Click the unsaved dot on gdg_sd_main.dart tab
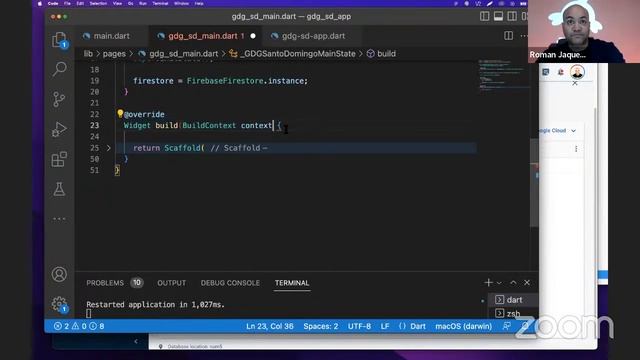Image resolution: width=640 pixels, height=360 pixels. [x=253, y=36]
